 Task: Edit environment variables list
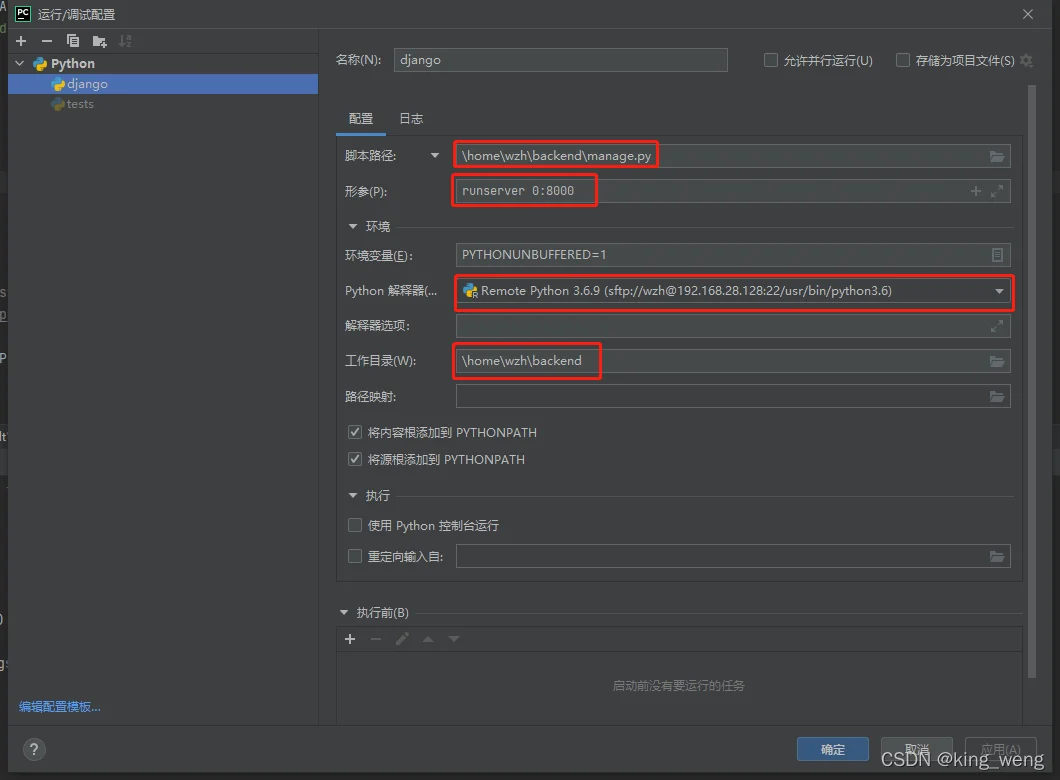point(996,255)
